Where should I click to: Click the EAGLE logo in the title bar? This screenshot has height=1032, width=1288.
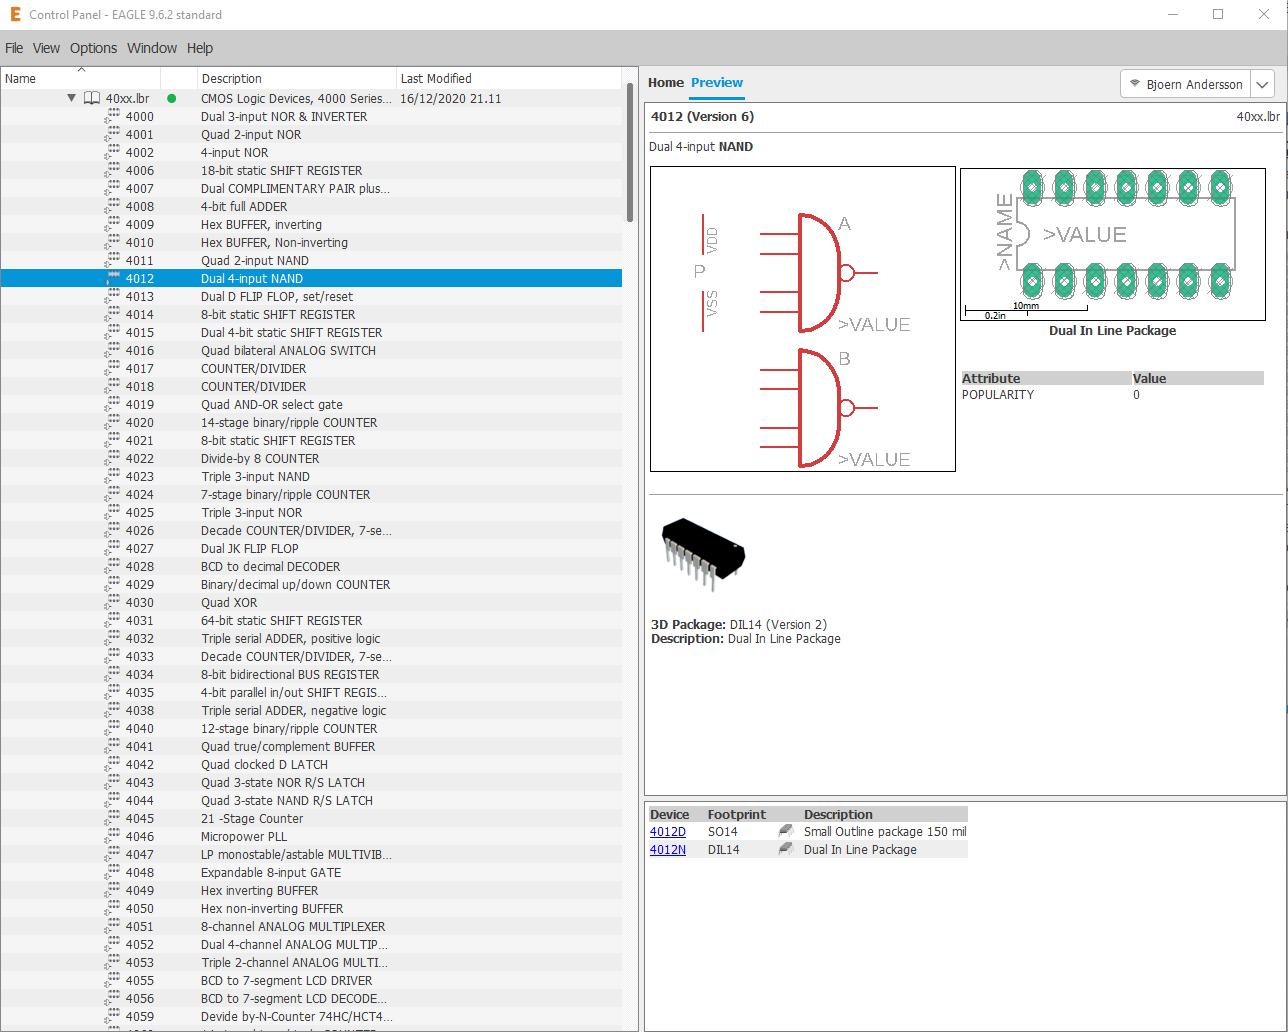[x=14, y=14]
